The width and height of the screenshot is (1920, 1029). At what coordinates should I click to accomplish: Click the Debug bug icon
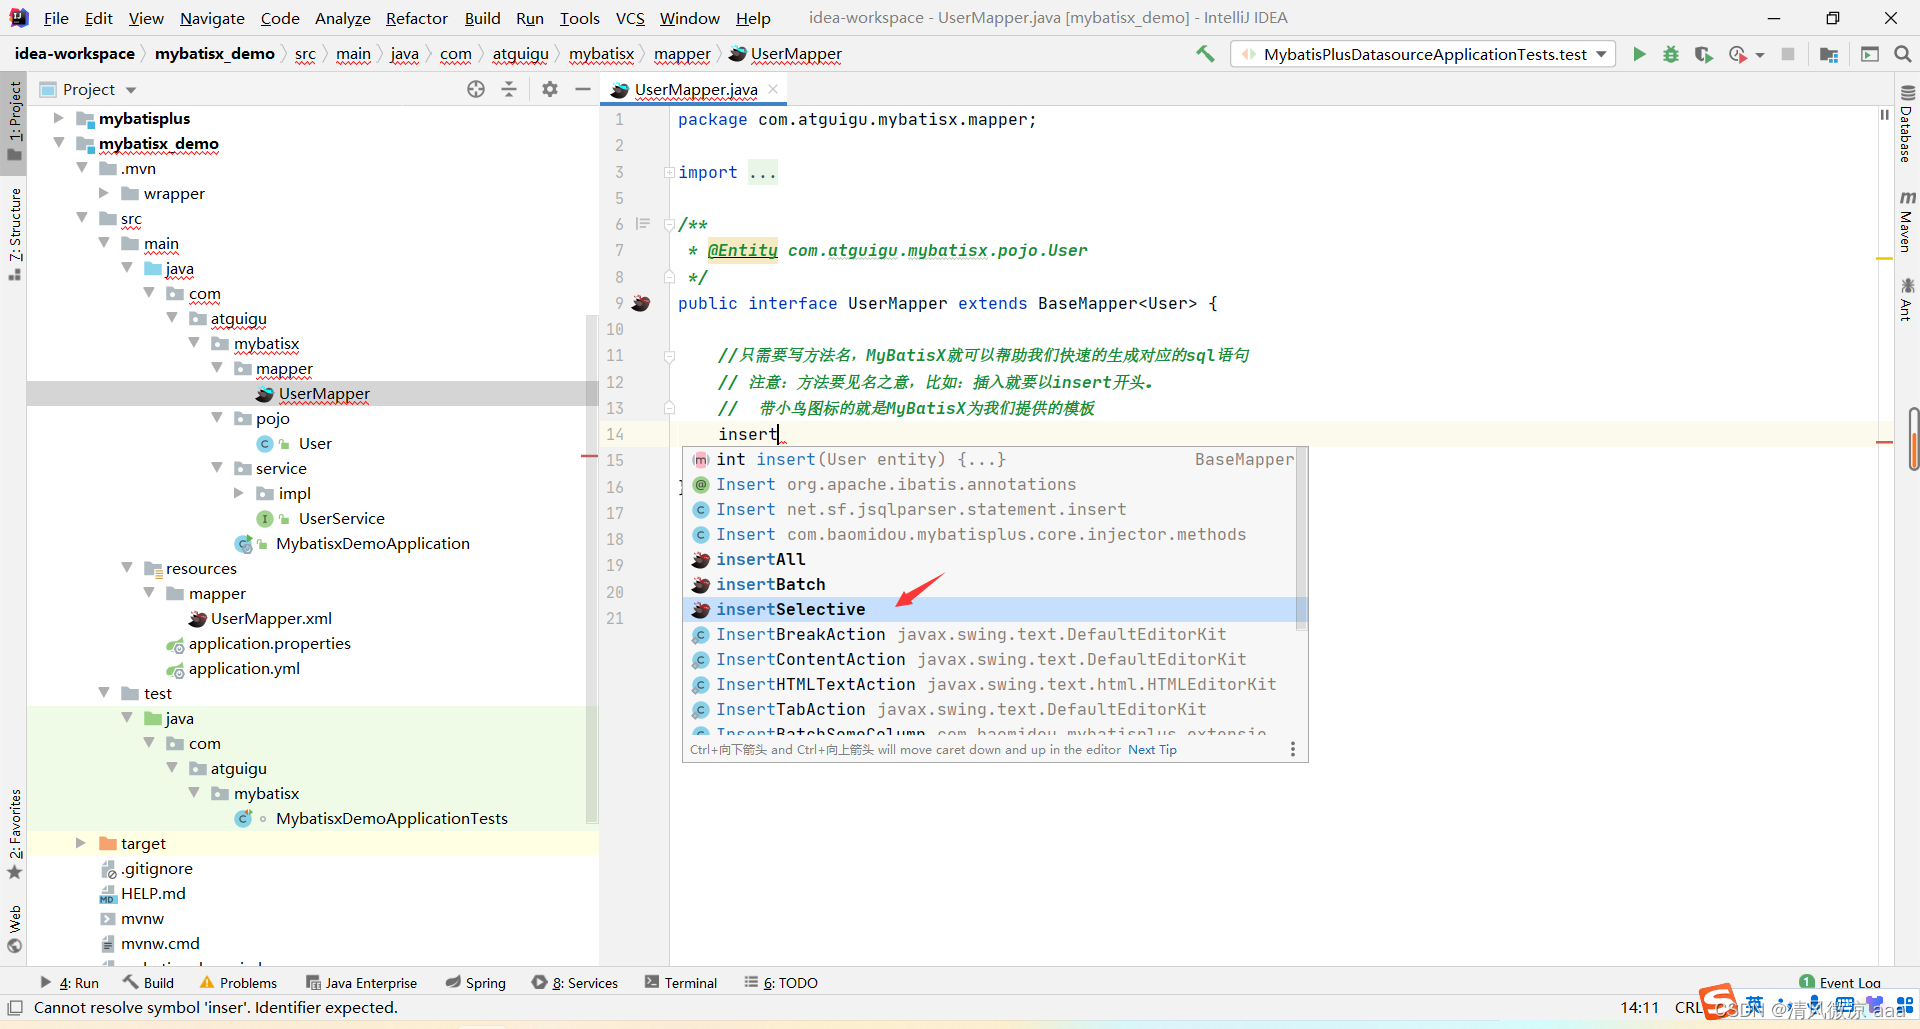pos(1671,54)
